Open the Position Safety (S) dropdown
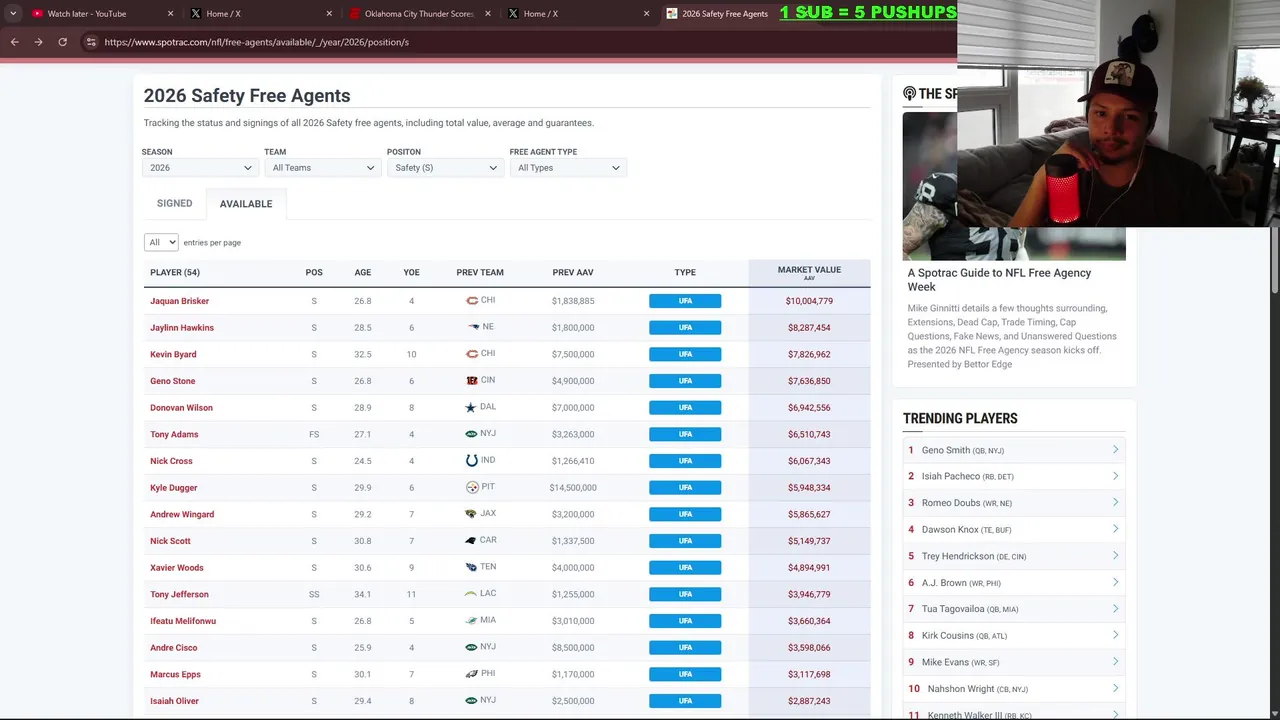Screen dimensions: 1280x720 446,168
